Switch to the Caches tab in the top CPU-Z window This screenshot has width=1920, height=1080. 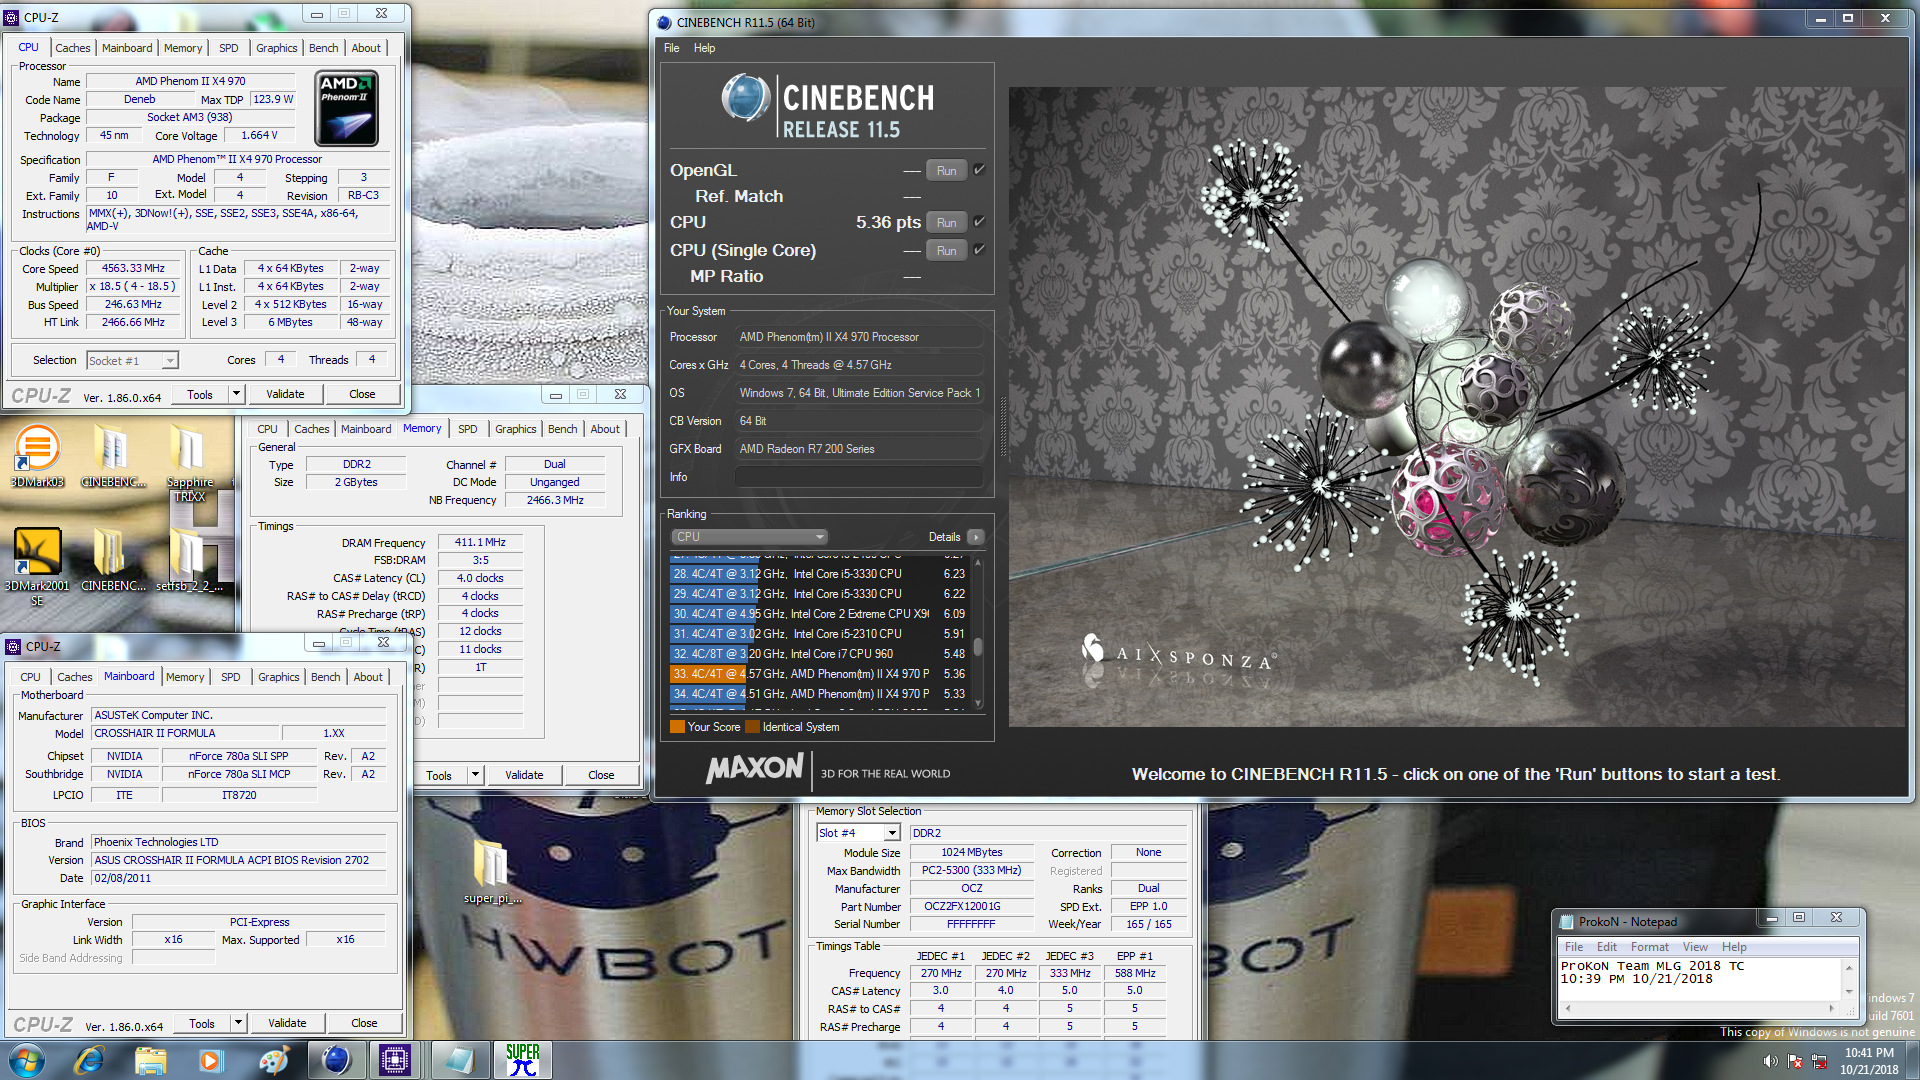72,48
